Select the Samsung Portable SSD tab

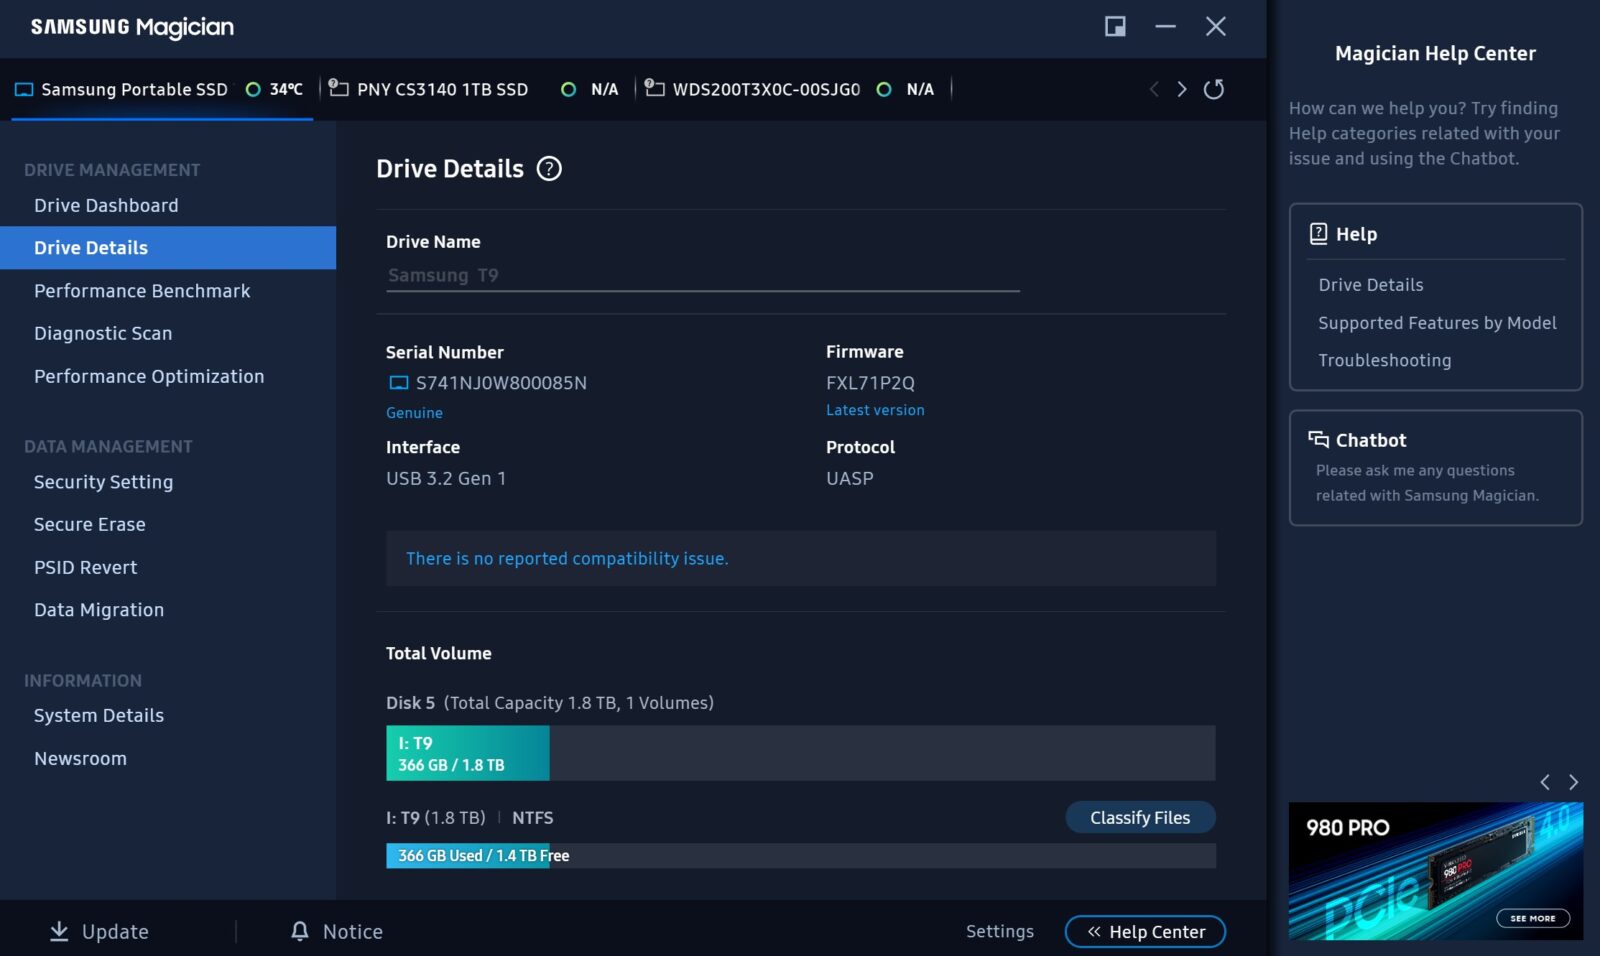[x=134, y=89]
